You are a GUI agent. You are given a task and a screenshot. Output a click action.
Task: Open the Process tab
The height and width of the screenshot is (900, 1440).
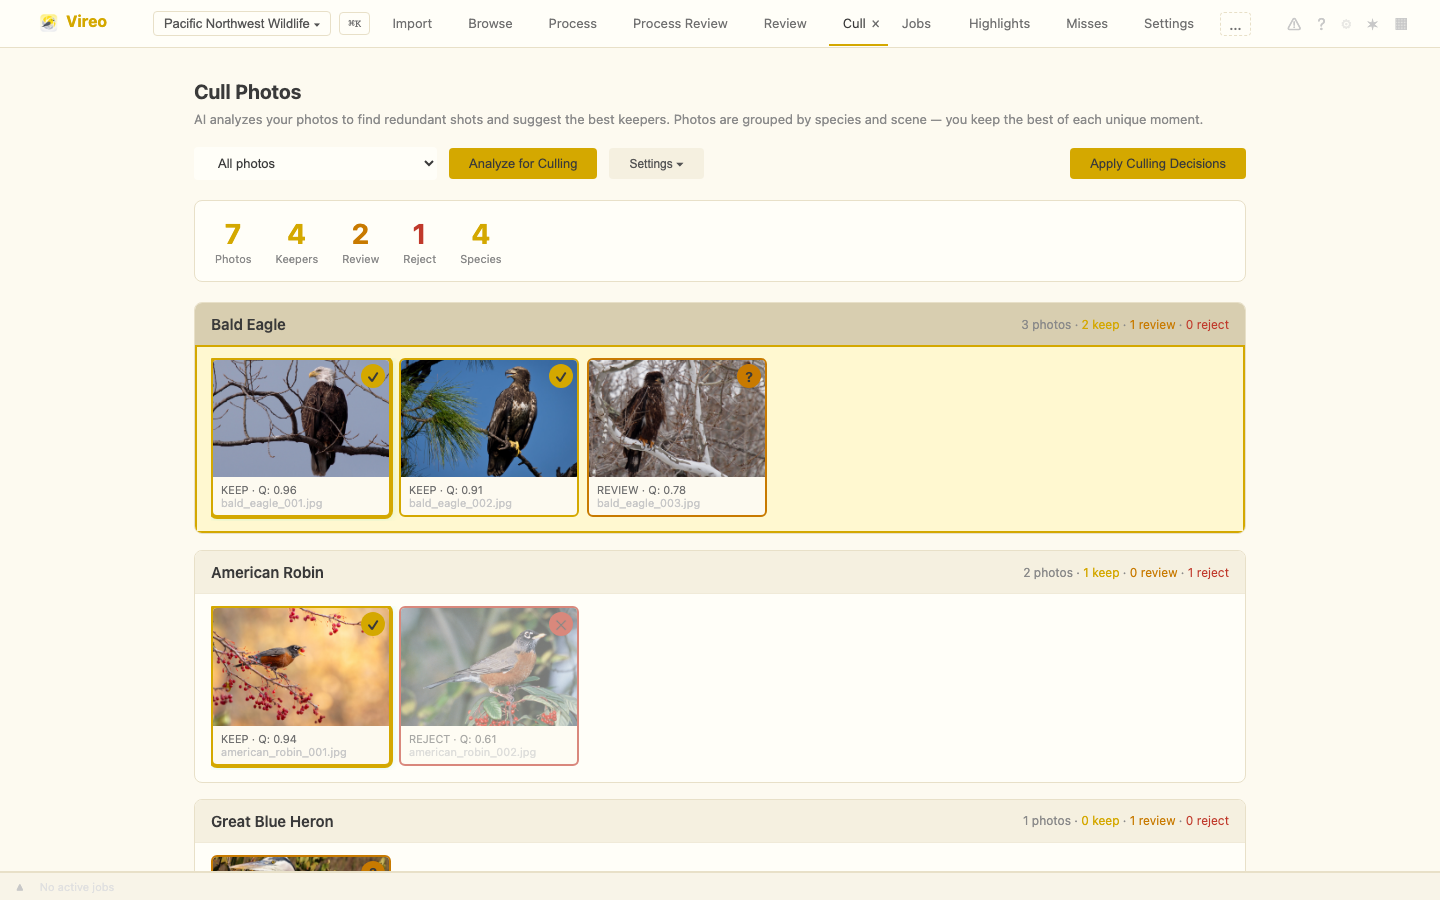pyautogui.click(x=572, y=24)
